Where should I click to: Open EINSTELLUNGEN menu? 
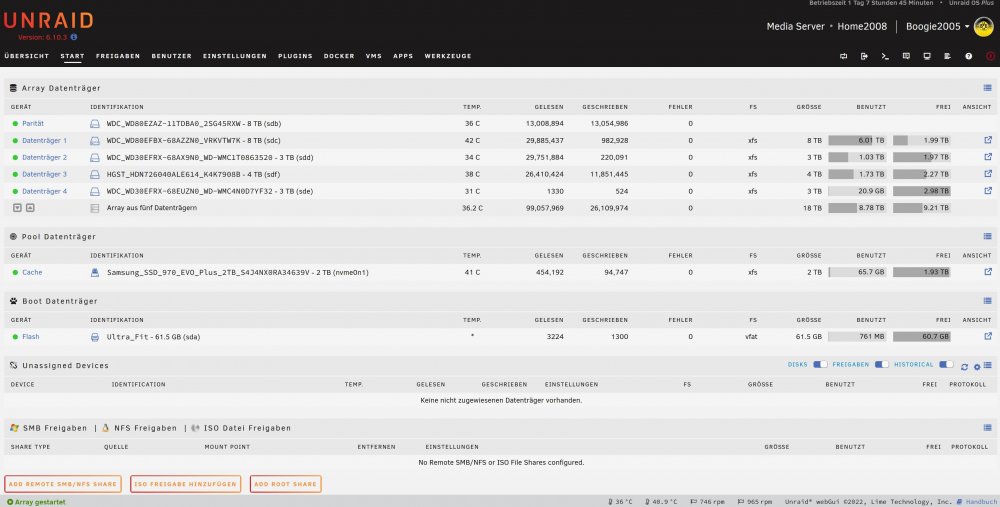tap(235, 56)
